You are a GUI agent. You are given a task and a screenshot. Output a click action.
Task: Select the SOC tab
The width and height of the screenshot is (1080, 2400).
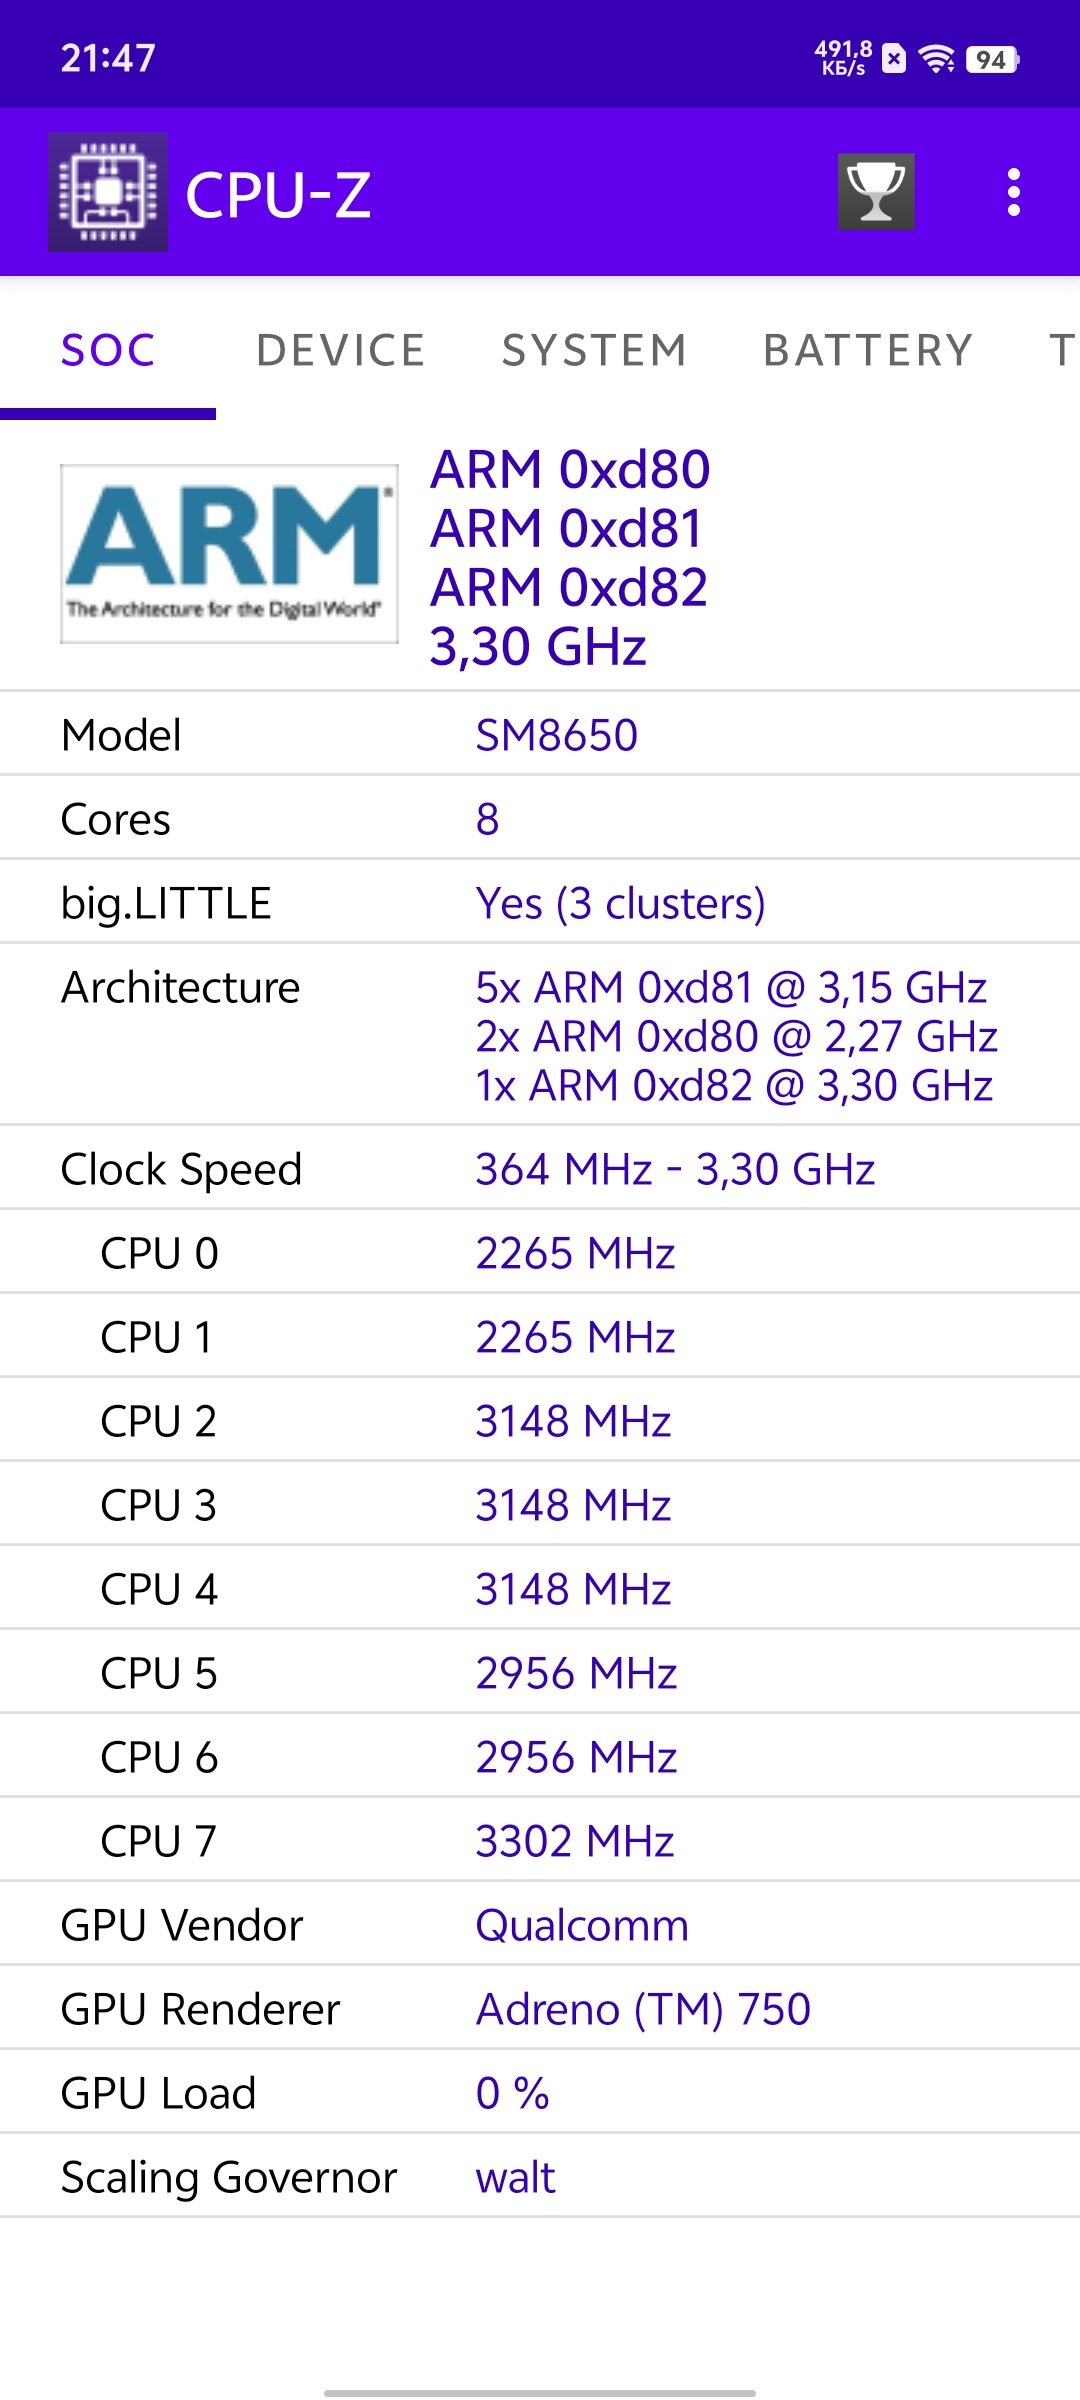coord(108,350)
